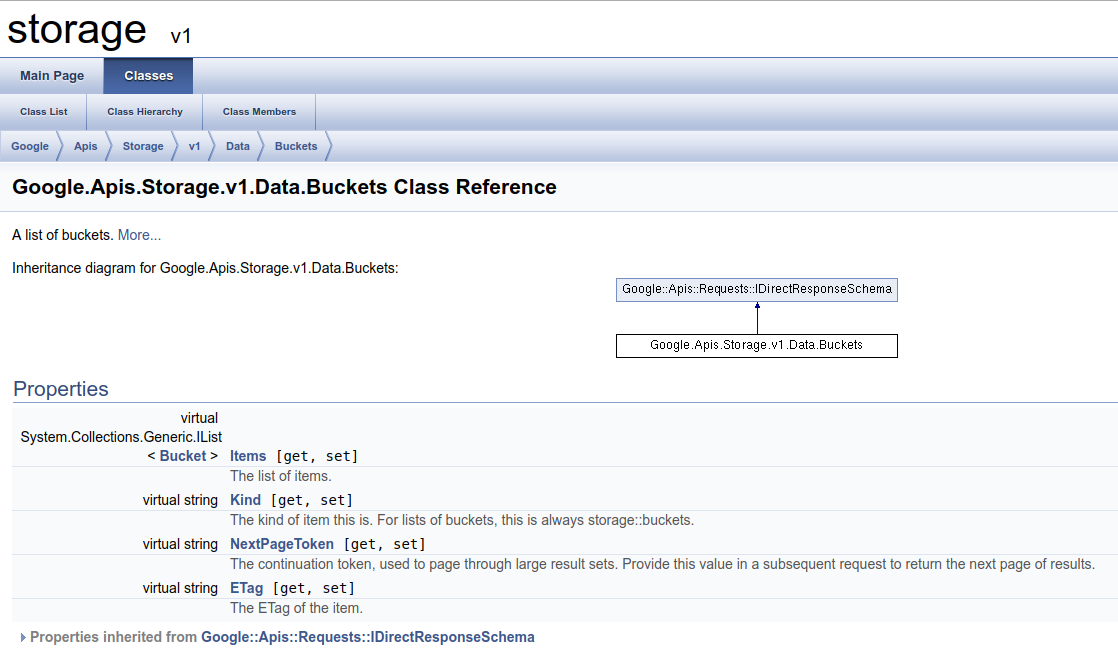This screenshot has width=1118, height=667.
Task: Click the continuation token description text
Action: tap(662, 564)
